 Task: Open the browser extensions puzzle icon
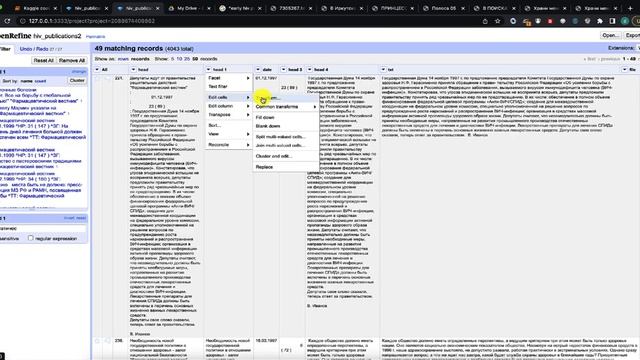coord(600,21)
